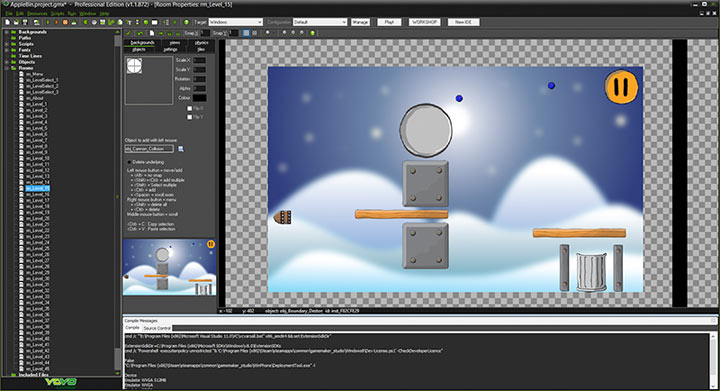The image size is (720, 391).
Task: Select rm_LevelSelect_1 in the rooms tree
Action: [41, 80]
